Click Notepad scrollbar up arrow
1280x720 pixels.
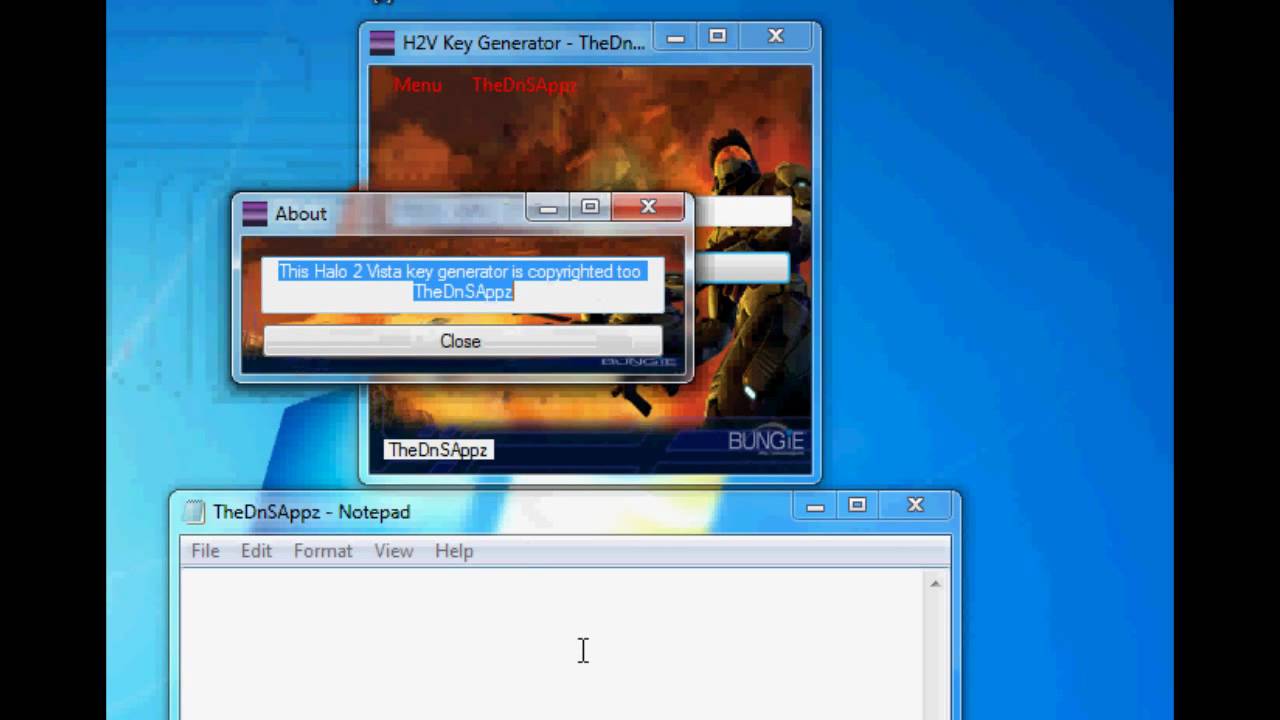(935, 583)
